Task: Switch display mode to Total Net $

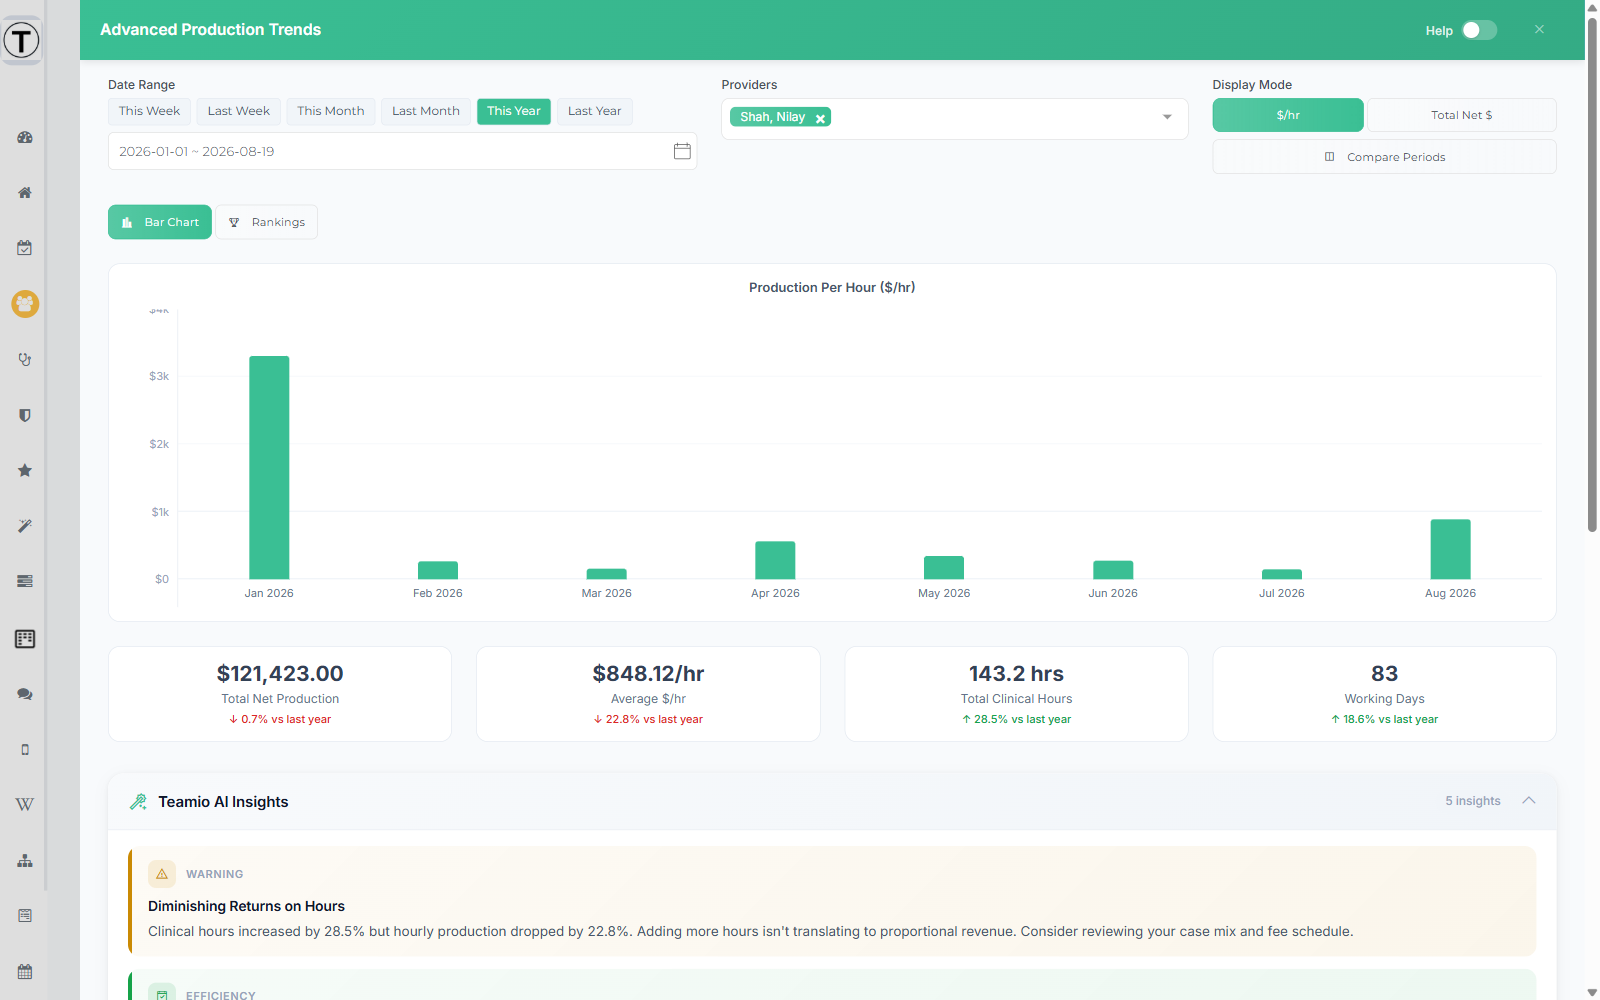Action: 1461,115
